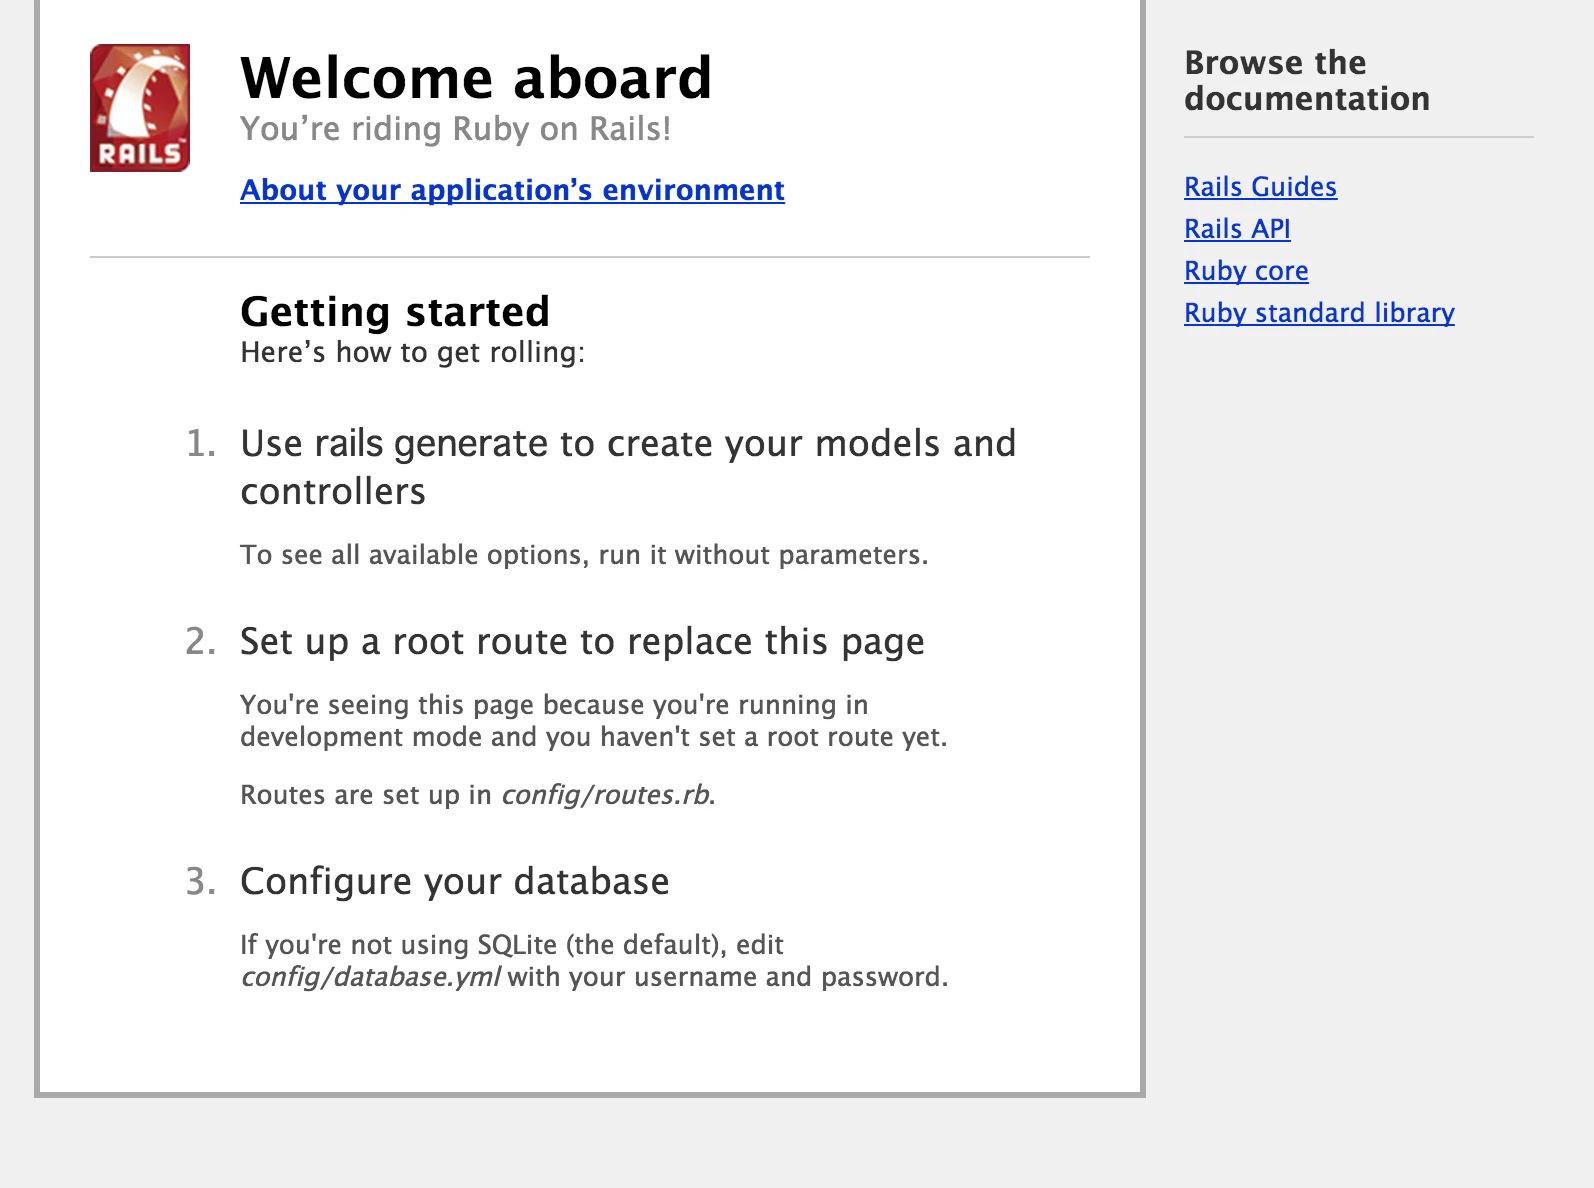Click the 'Welcome aboard' heading

(476, 78)
